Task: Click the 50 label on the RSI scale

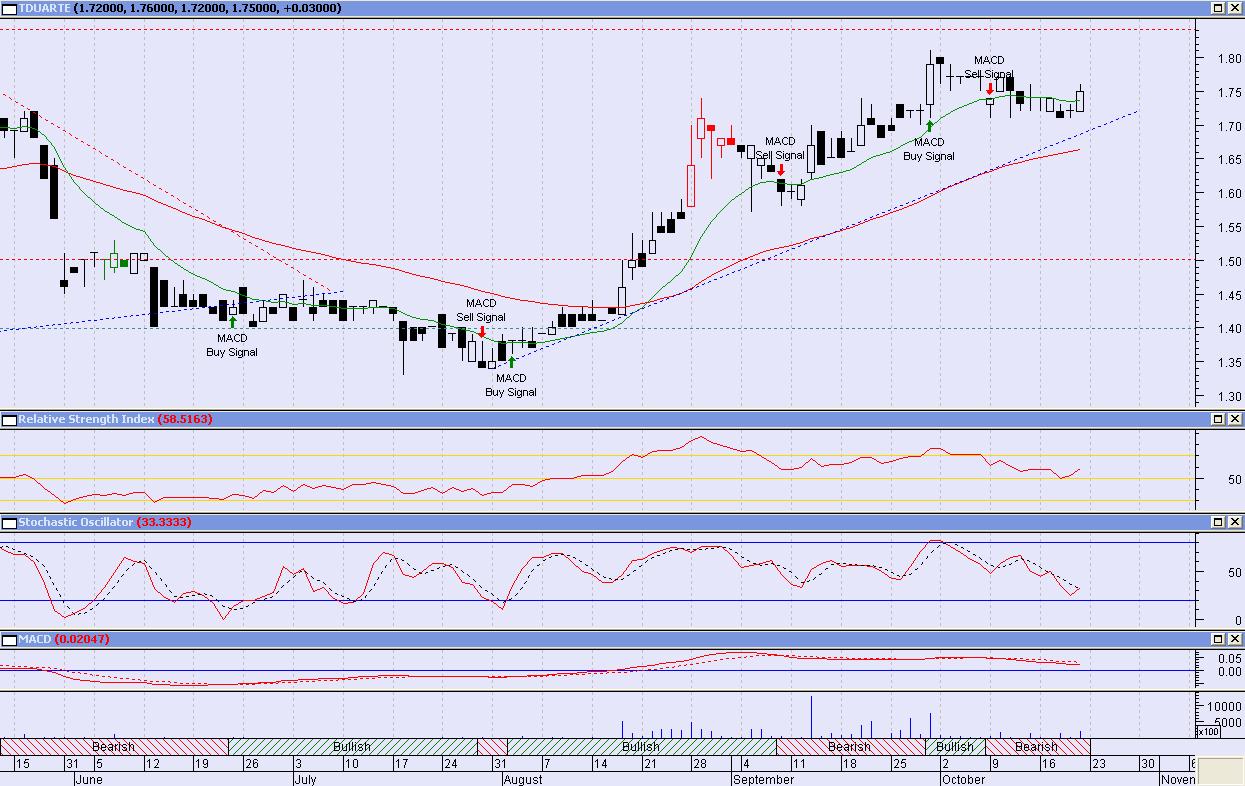Action: [1235, 480]
